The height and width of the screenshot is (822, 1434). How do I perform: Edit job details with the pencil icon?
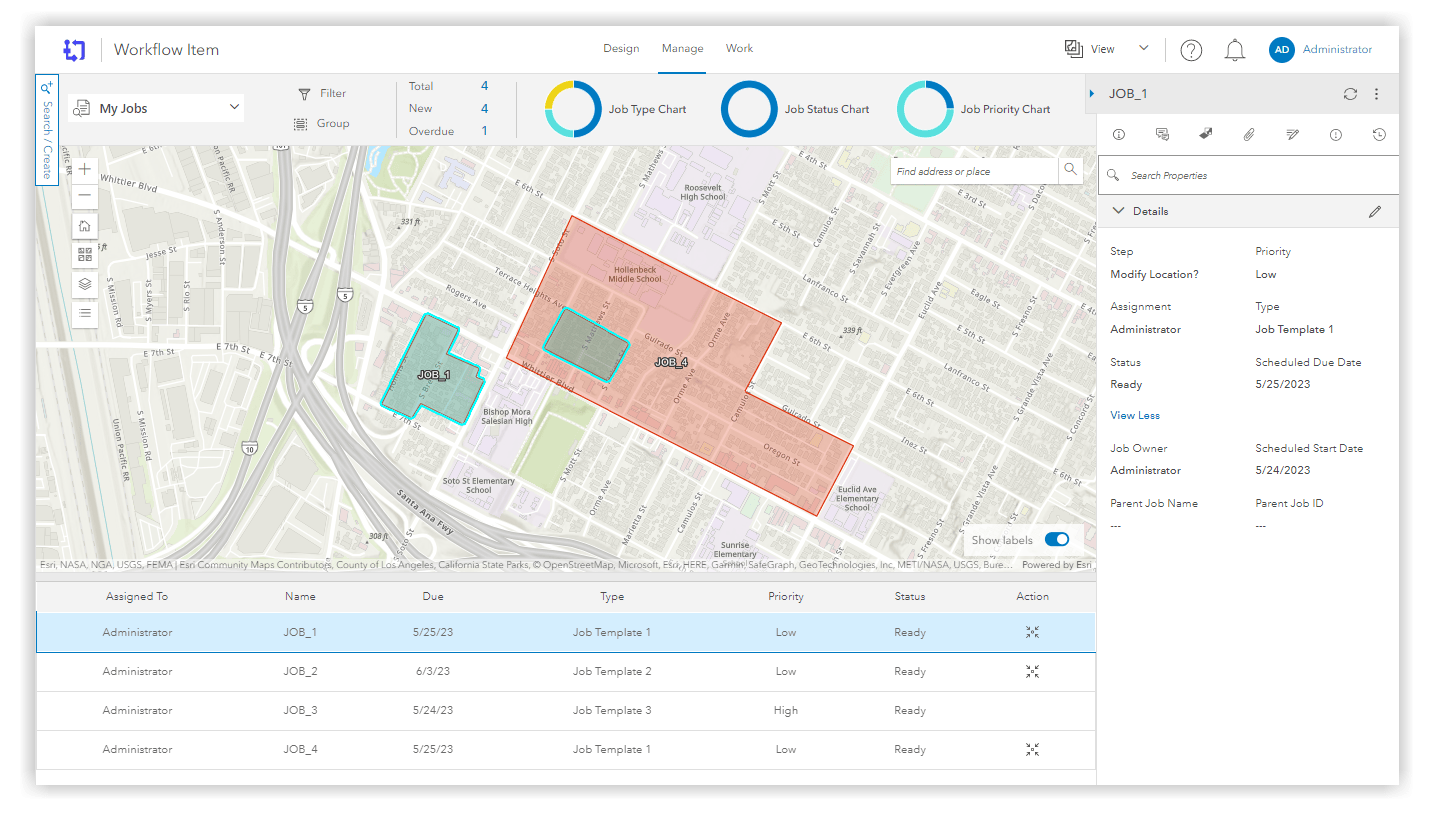point(1376,212)
